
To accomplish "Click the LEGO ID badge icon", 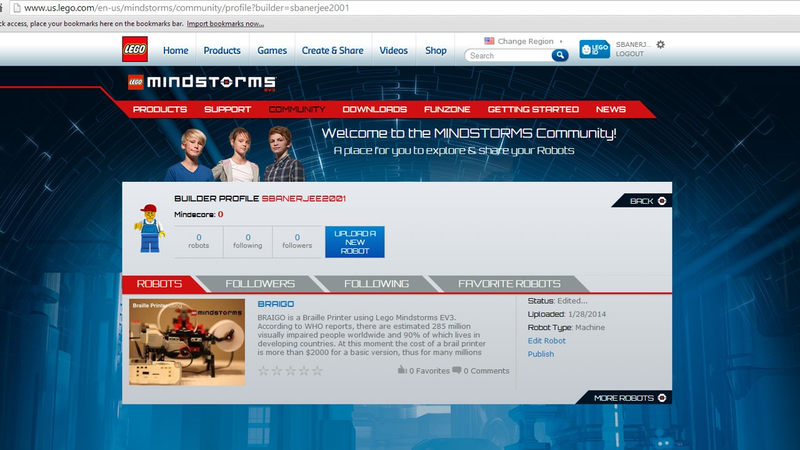I will click(594, 49).
